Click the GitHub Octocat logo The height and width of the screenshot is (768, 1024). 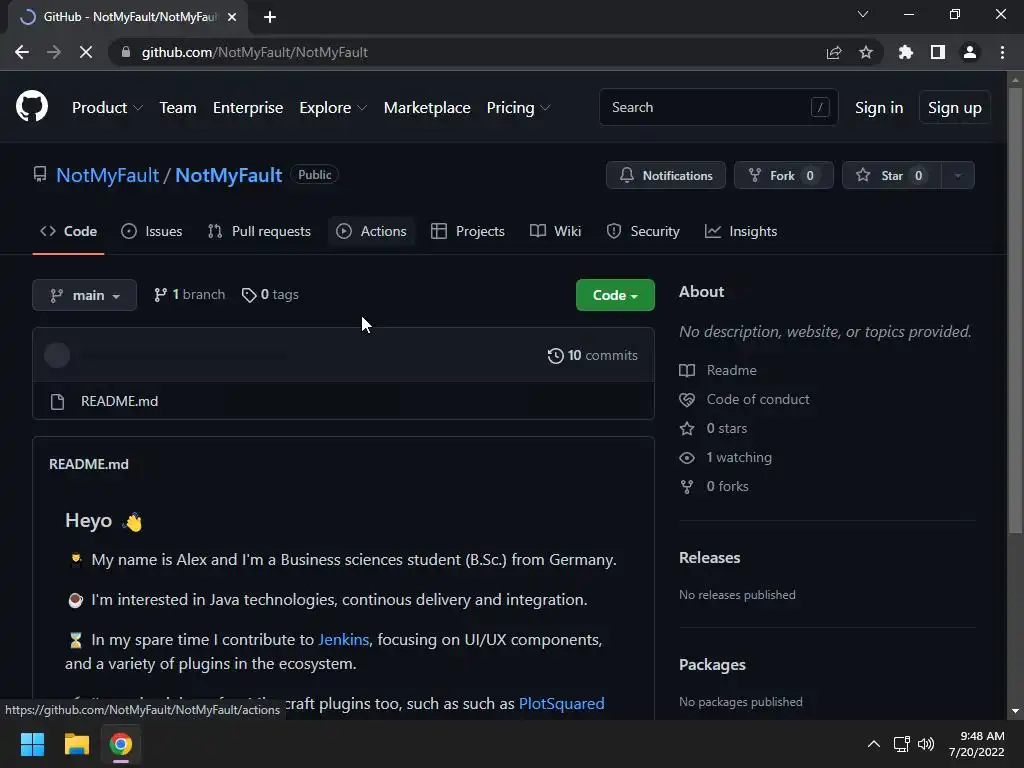point(32,107)
